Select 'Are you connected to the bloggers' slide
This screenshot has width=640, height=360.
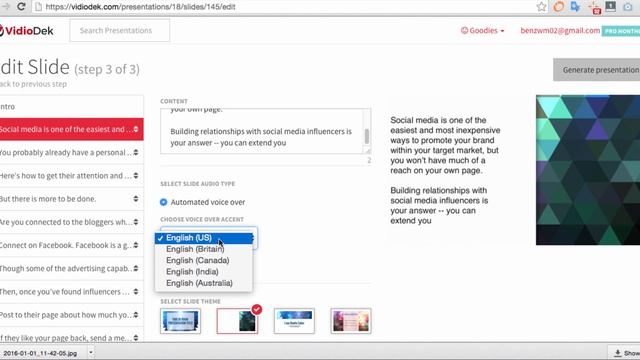click(71, 222)
